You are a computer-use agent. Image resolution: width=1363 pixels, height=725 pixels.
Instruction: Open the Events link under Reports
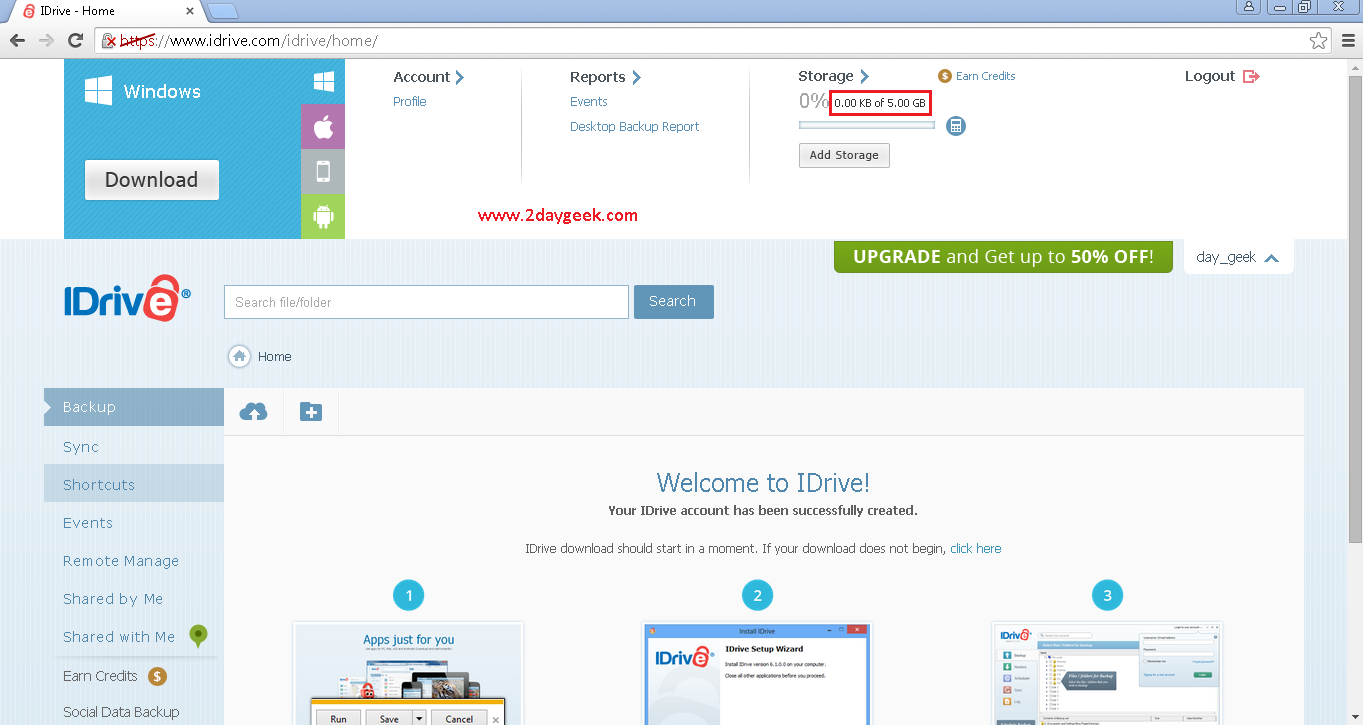(589, 102)
